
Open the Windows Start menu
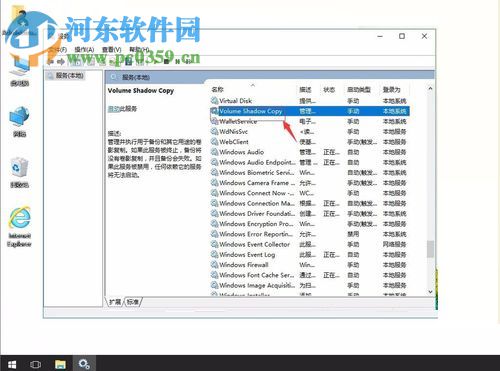[12, 364]
